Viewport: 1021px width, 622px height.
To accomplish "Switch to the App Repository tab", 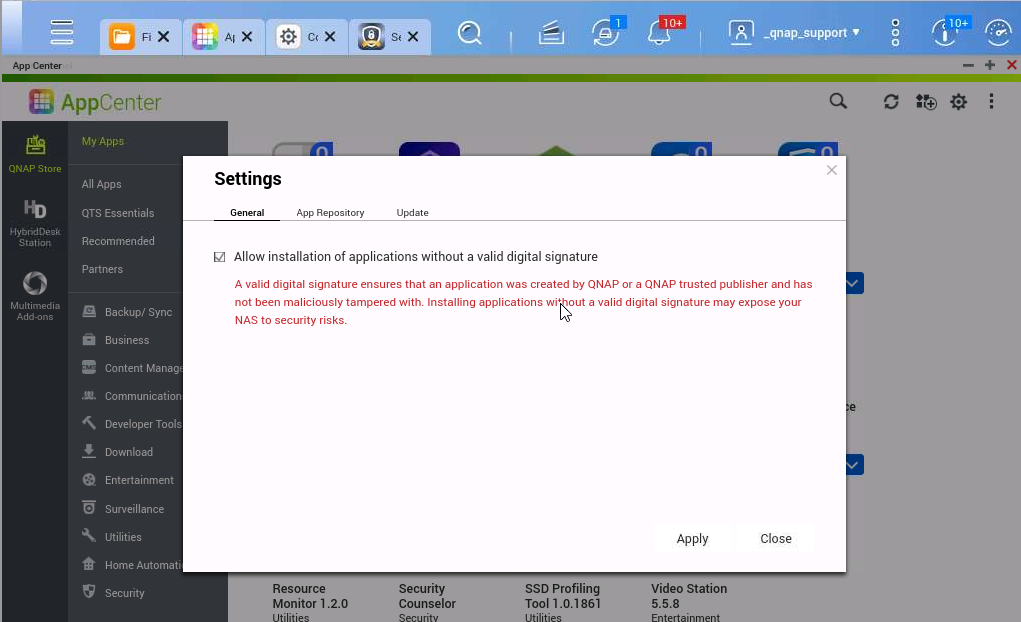I will point(330,212).
